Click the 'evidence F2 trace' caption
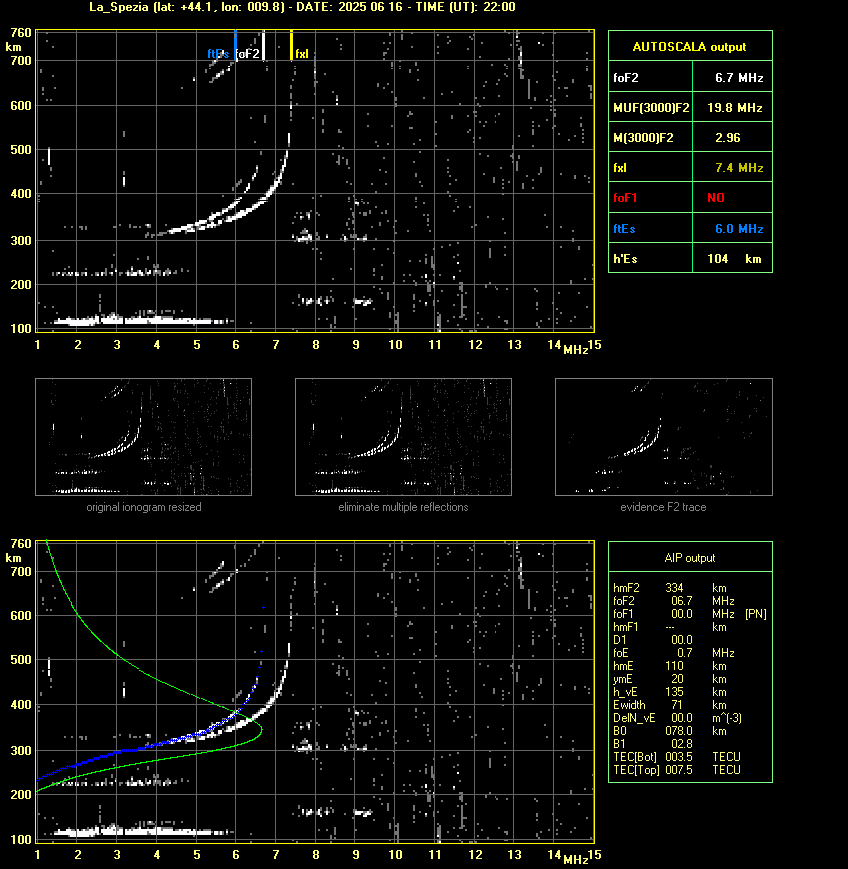The height and width of the screenshot is (869, 848). (x=663, y=507)
